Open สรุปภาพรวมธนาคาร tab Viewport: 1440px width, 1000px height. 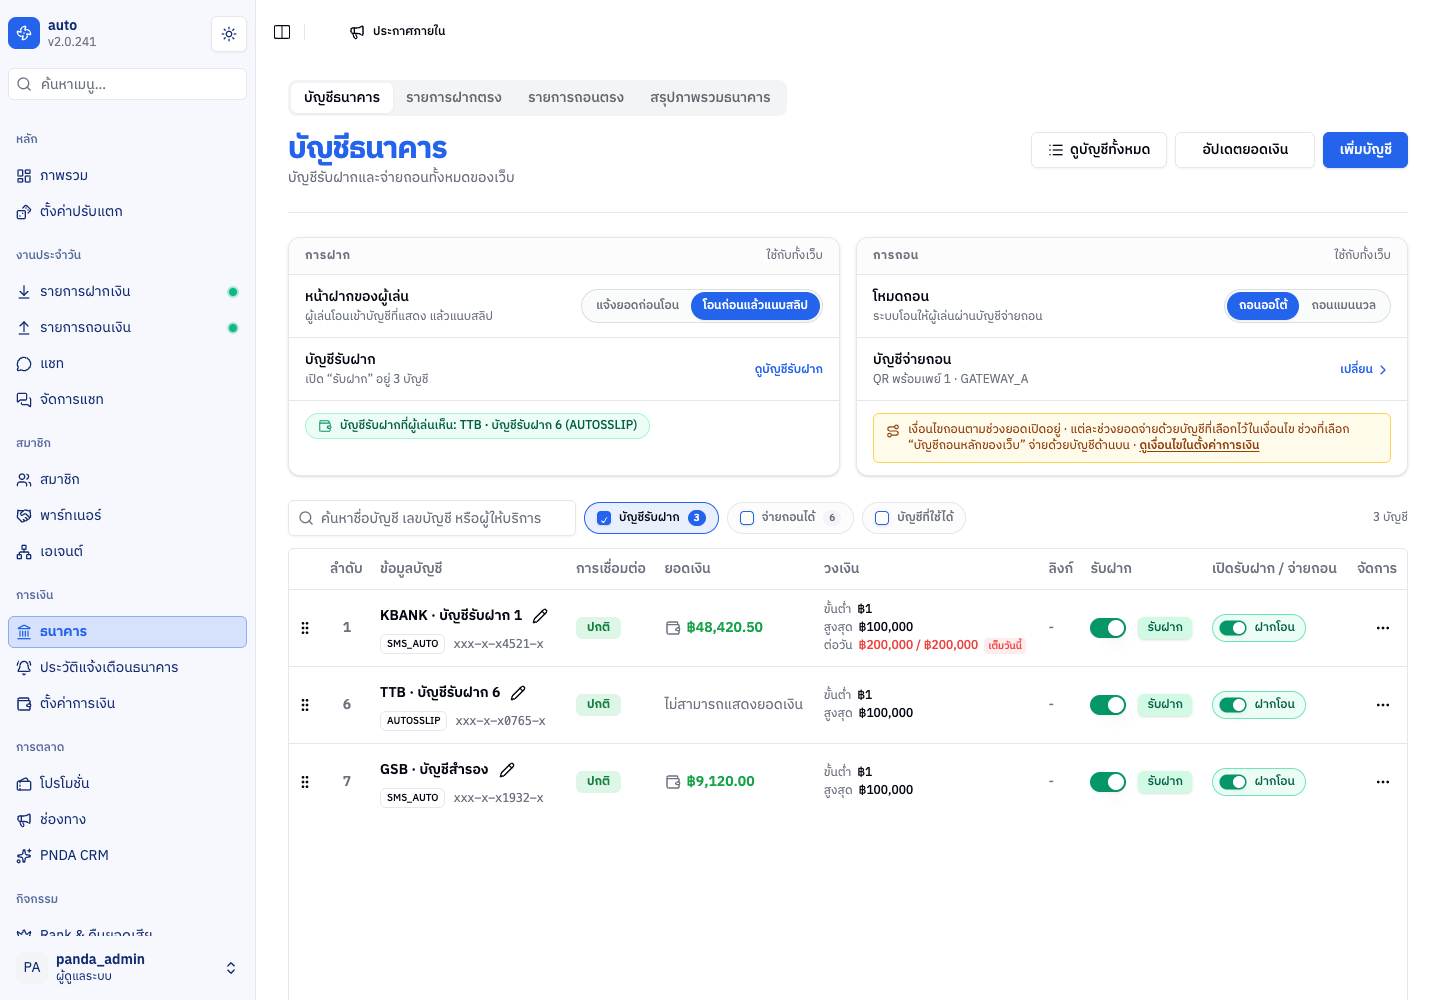(x=710, y=98)
